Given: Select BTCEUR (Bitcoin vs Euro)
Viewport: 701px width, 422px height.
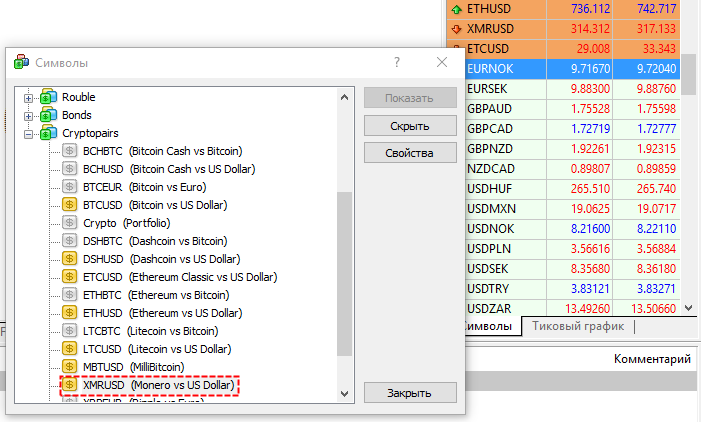Looking at the screenshot, I should 144,187.
